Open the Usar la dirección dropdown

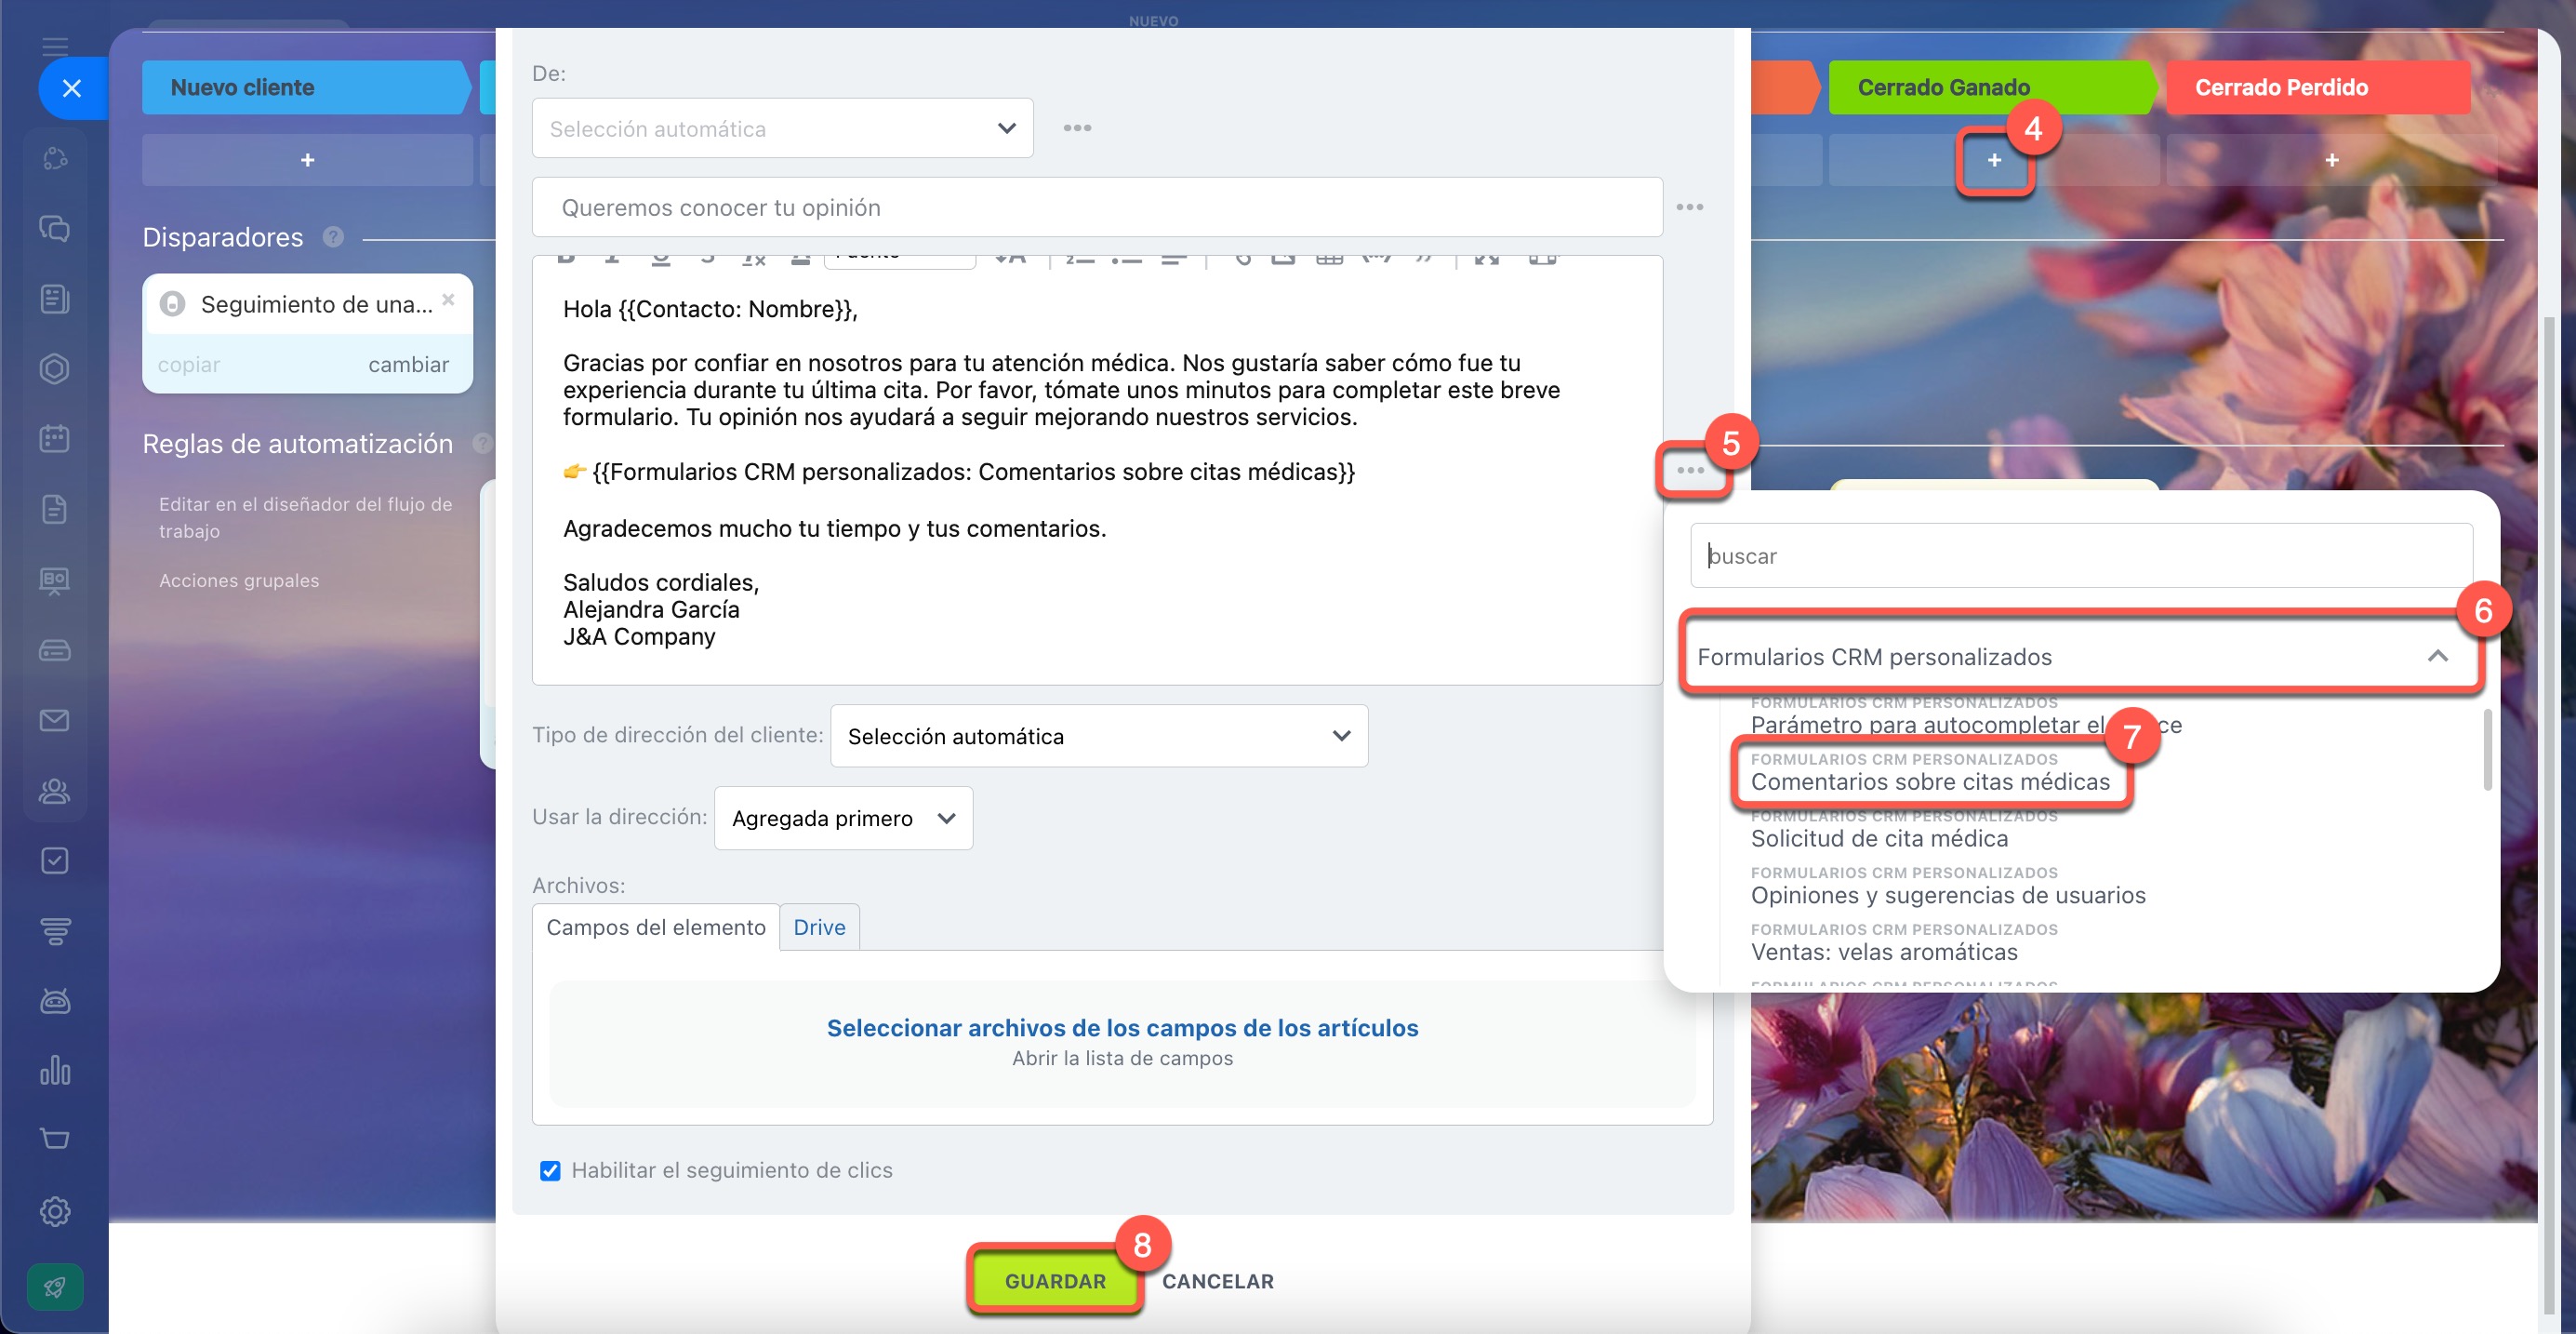pos(843,818)
